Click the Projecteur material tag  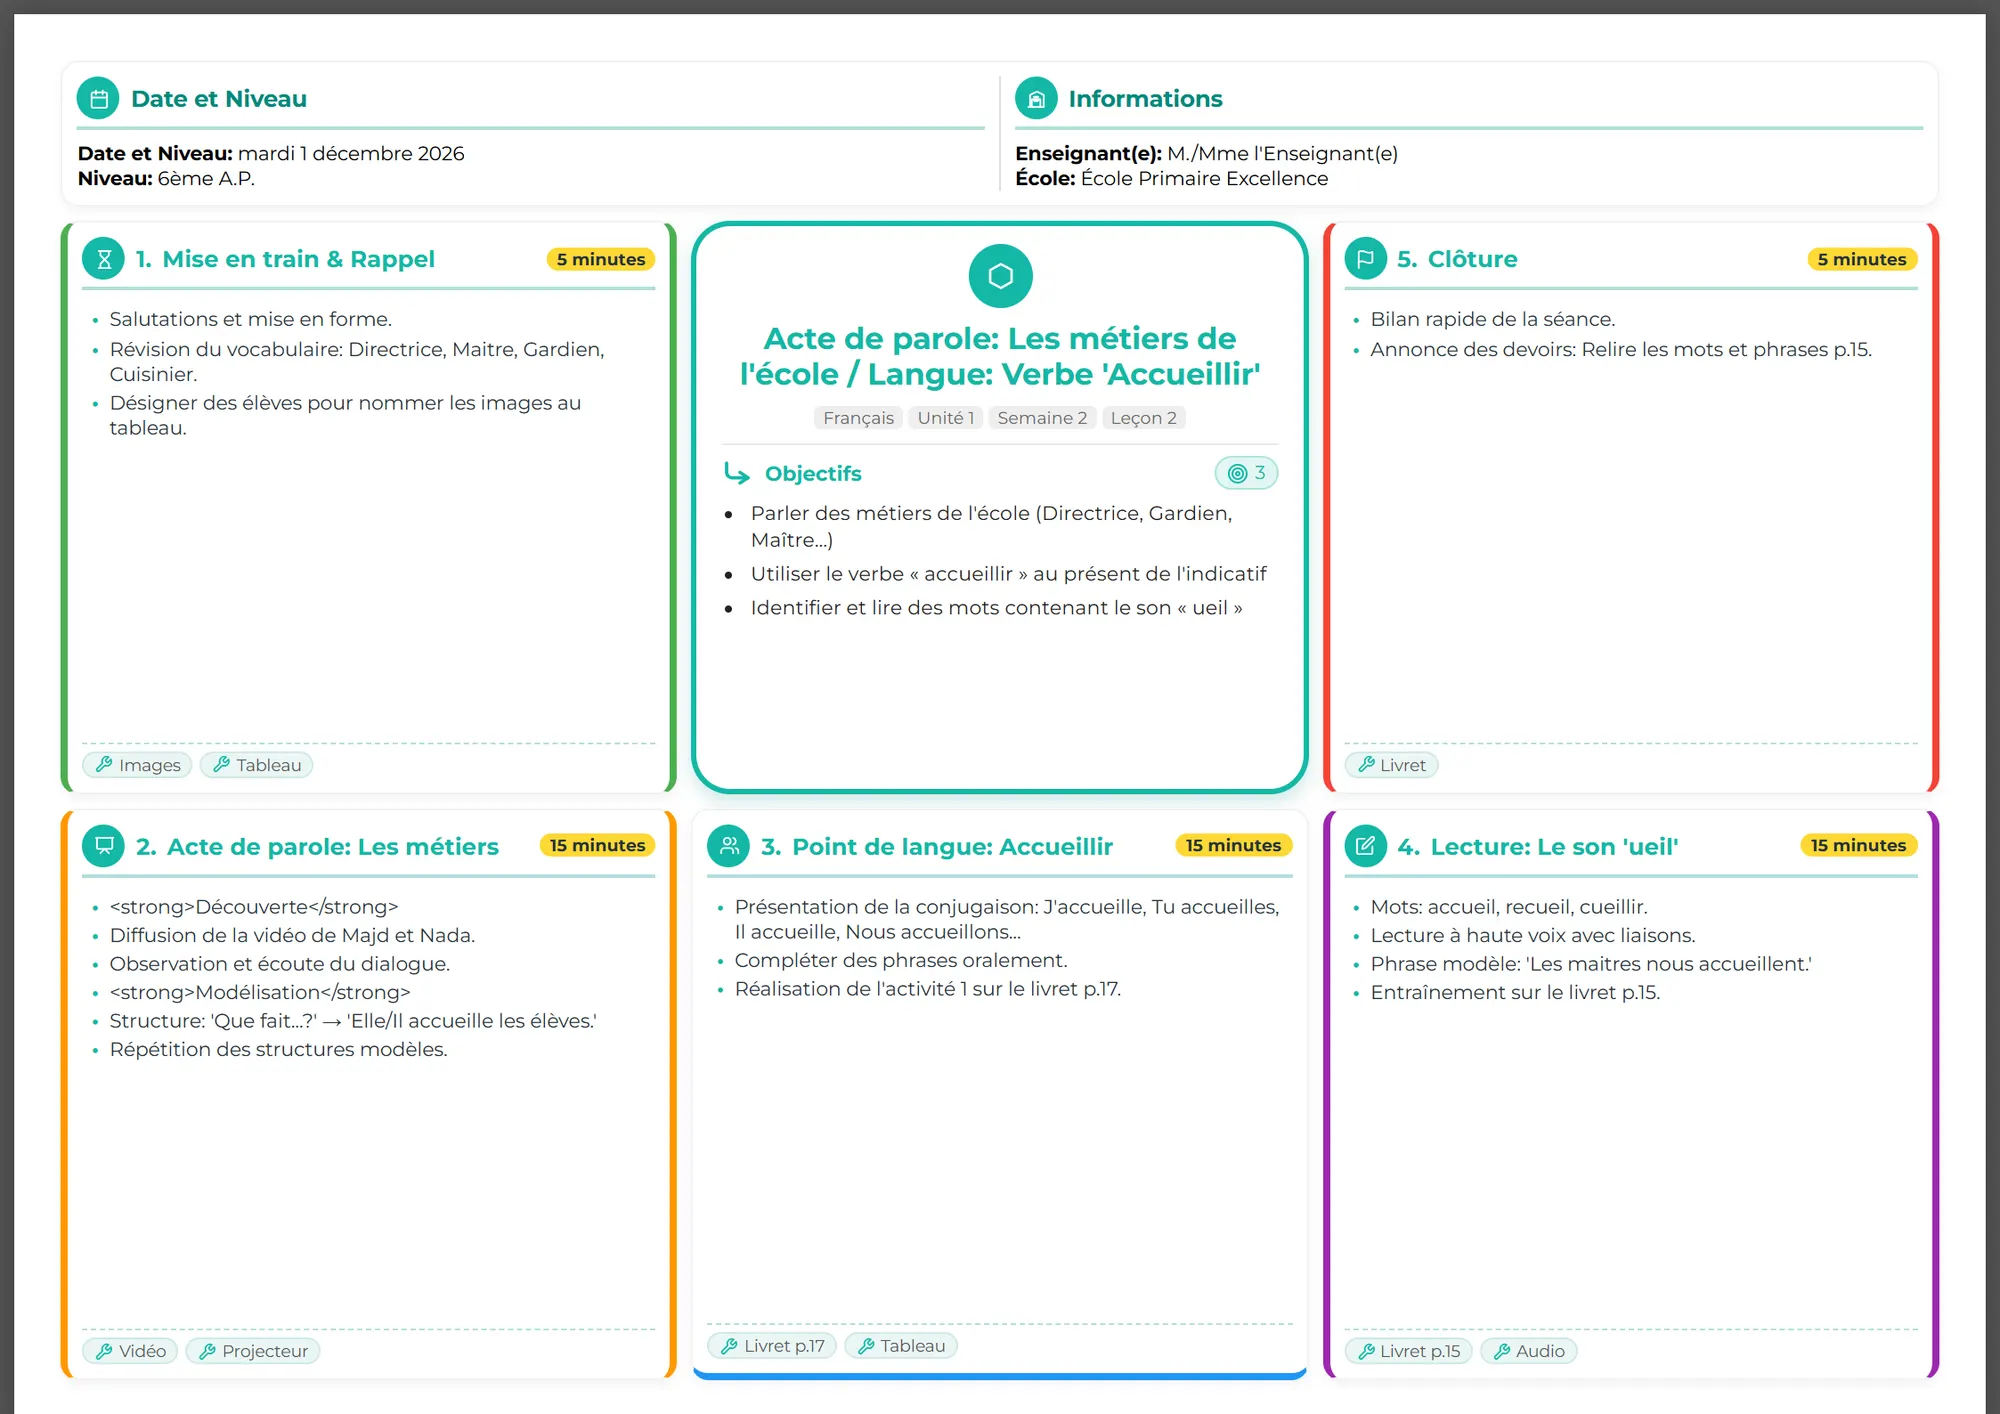[253, 1351]
